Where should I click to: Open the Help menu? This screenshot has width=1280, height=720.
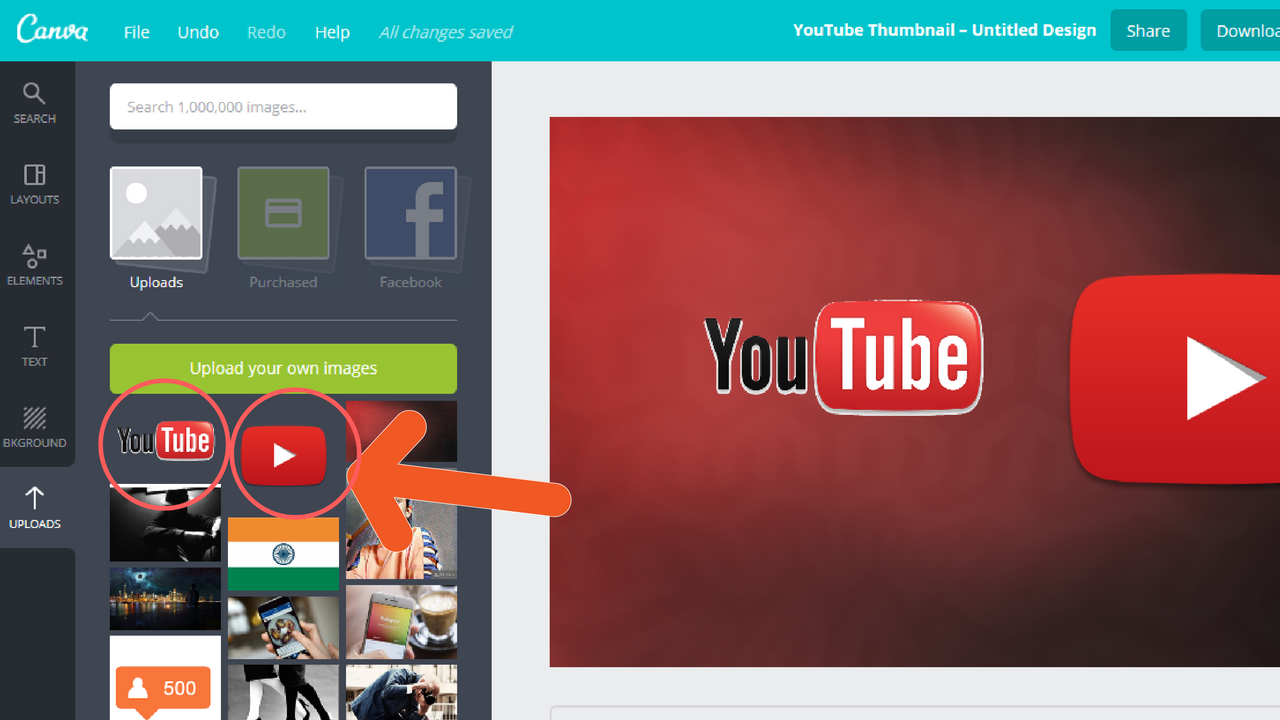point(332,32)
